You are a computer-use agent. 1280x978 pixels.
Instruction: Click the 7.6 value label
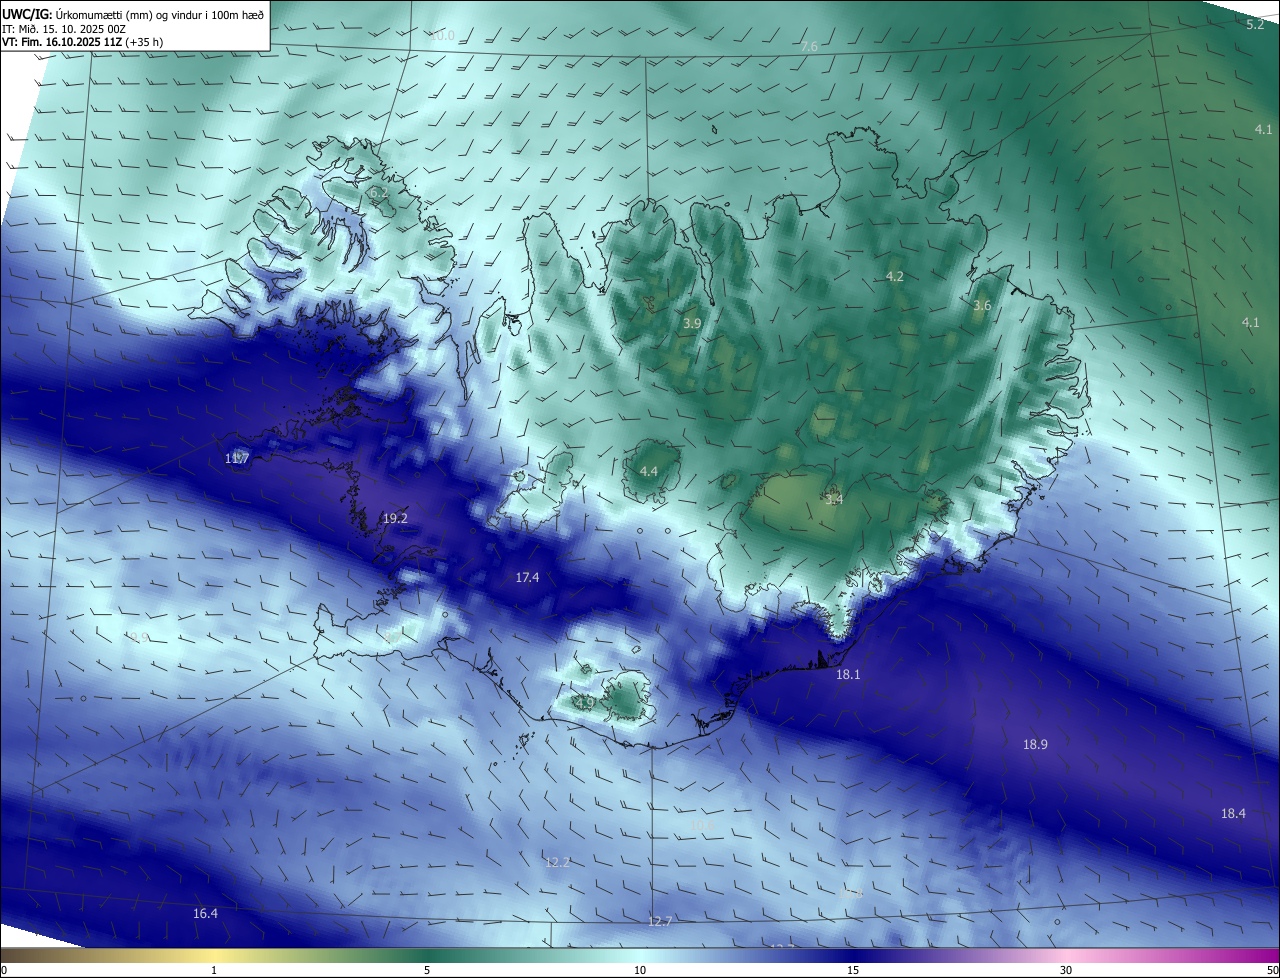809,46
